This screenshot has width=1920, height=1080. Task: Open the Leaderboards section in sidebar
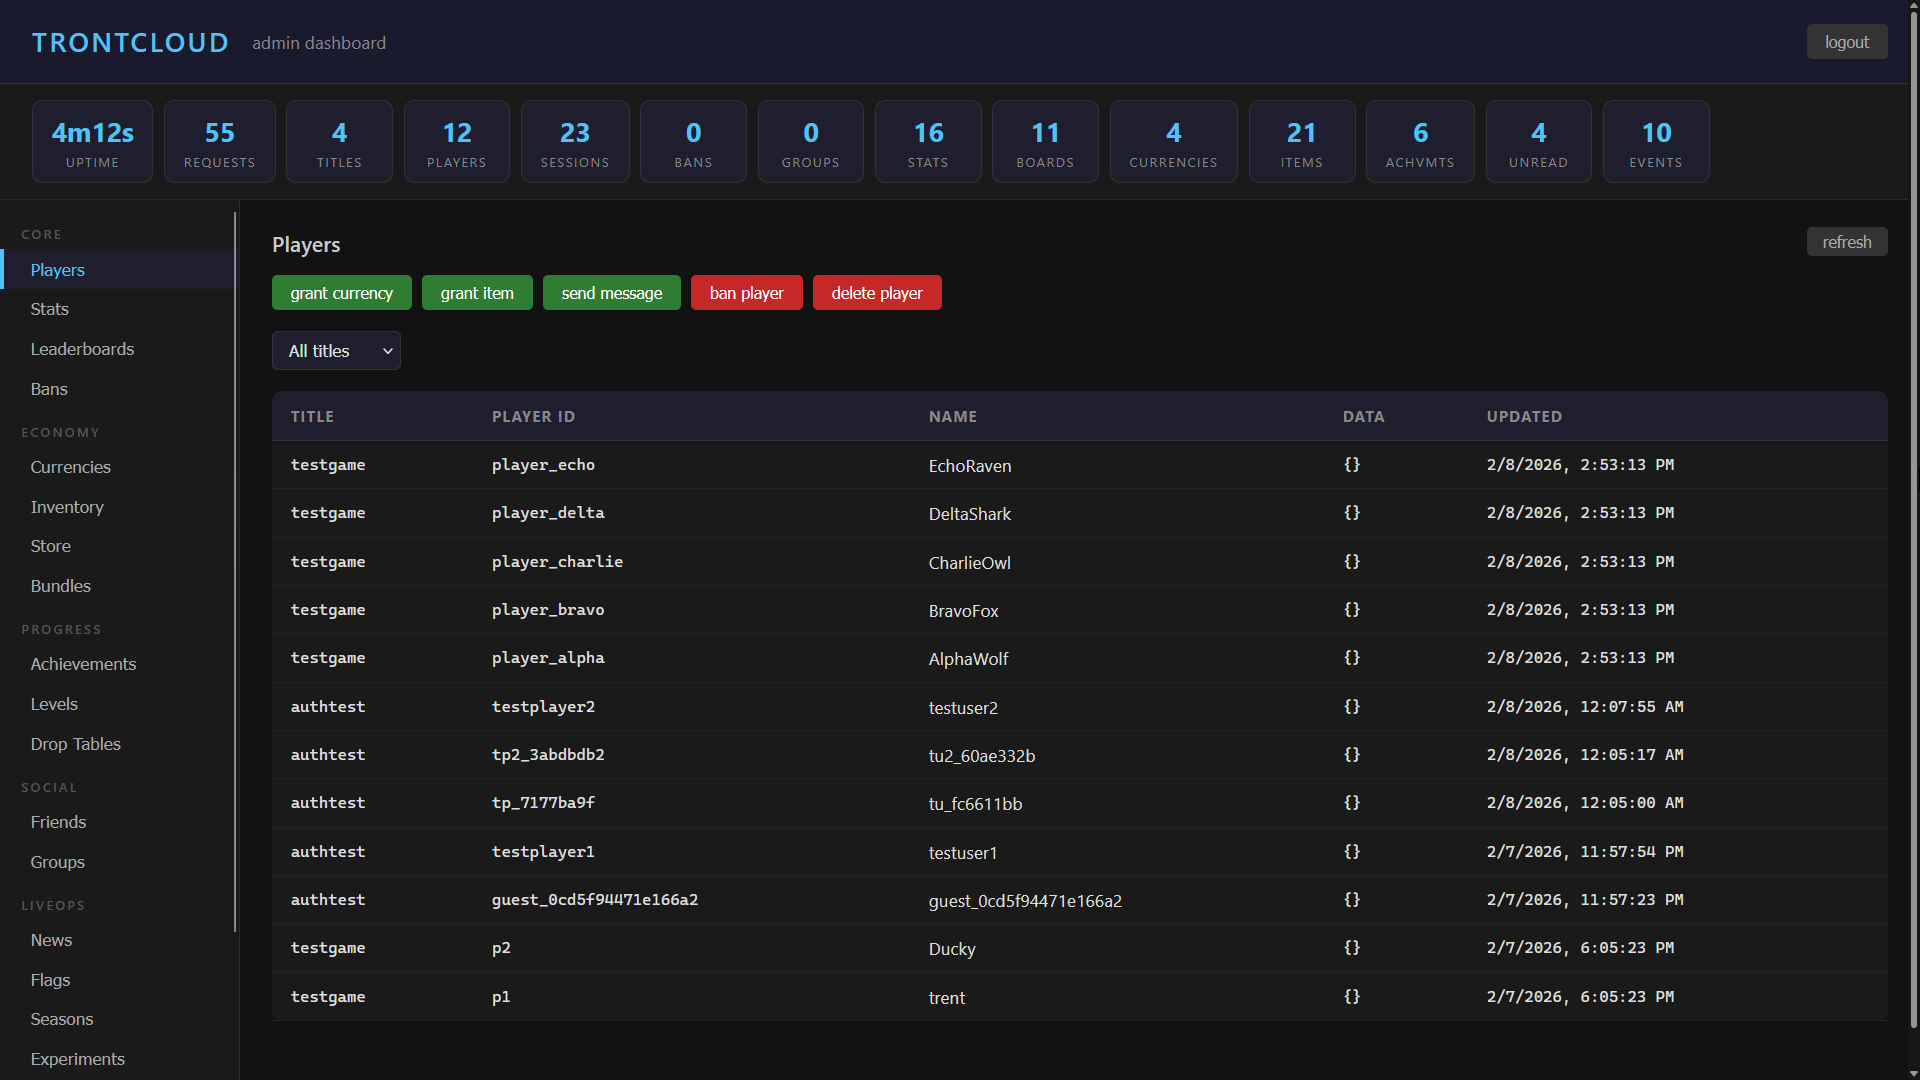click(x=83, y=348)
